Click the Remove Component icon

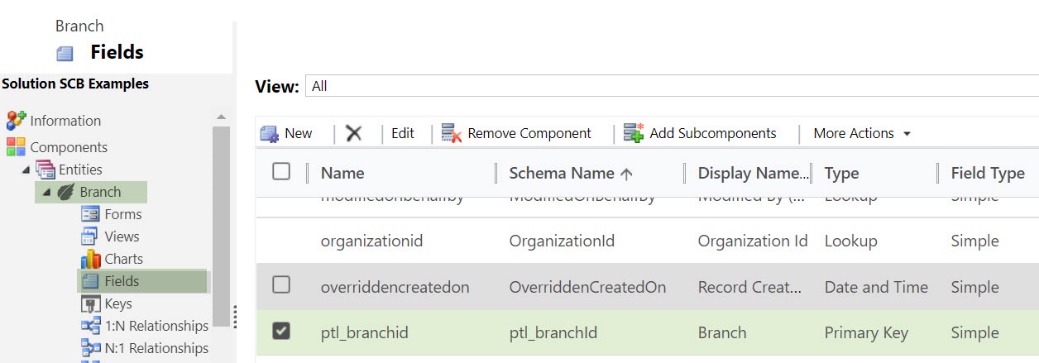(x=452, y=133)
